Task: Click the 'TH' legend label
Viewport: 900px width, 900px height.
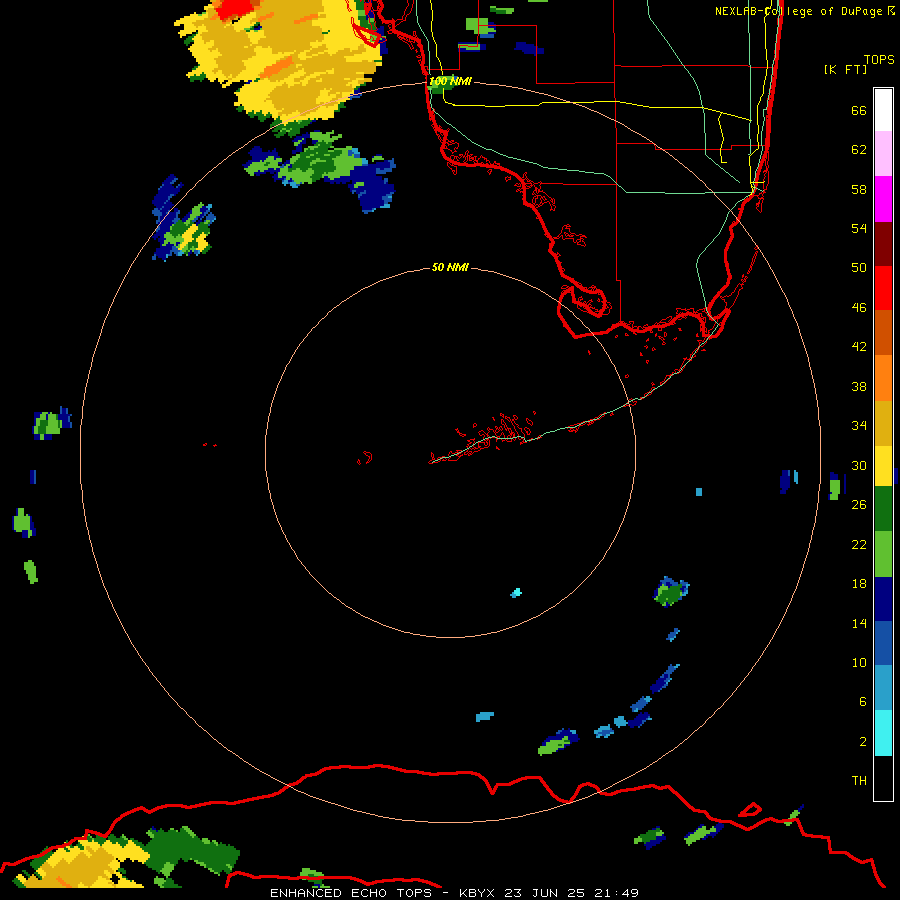Action: [x=859, y=781]
